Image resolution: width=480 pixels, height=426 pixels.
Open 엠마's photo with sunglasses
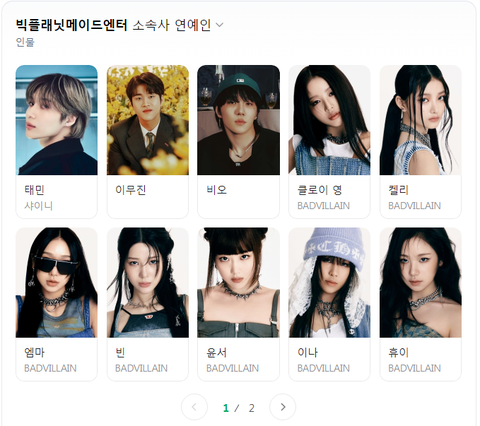(x=57, y=283)
